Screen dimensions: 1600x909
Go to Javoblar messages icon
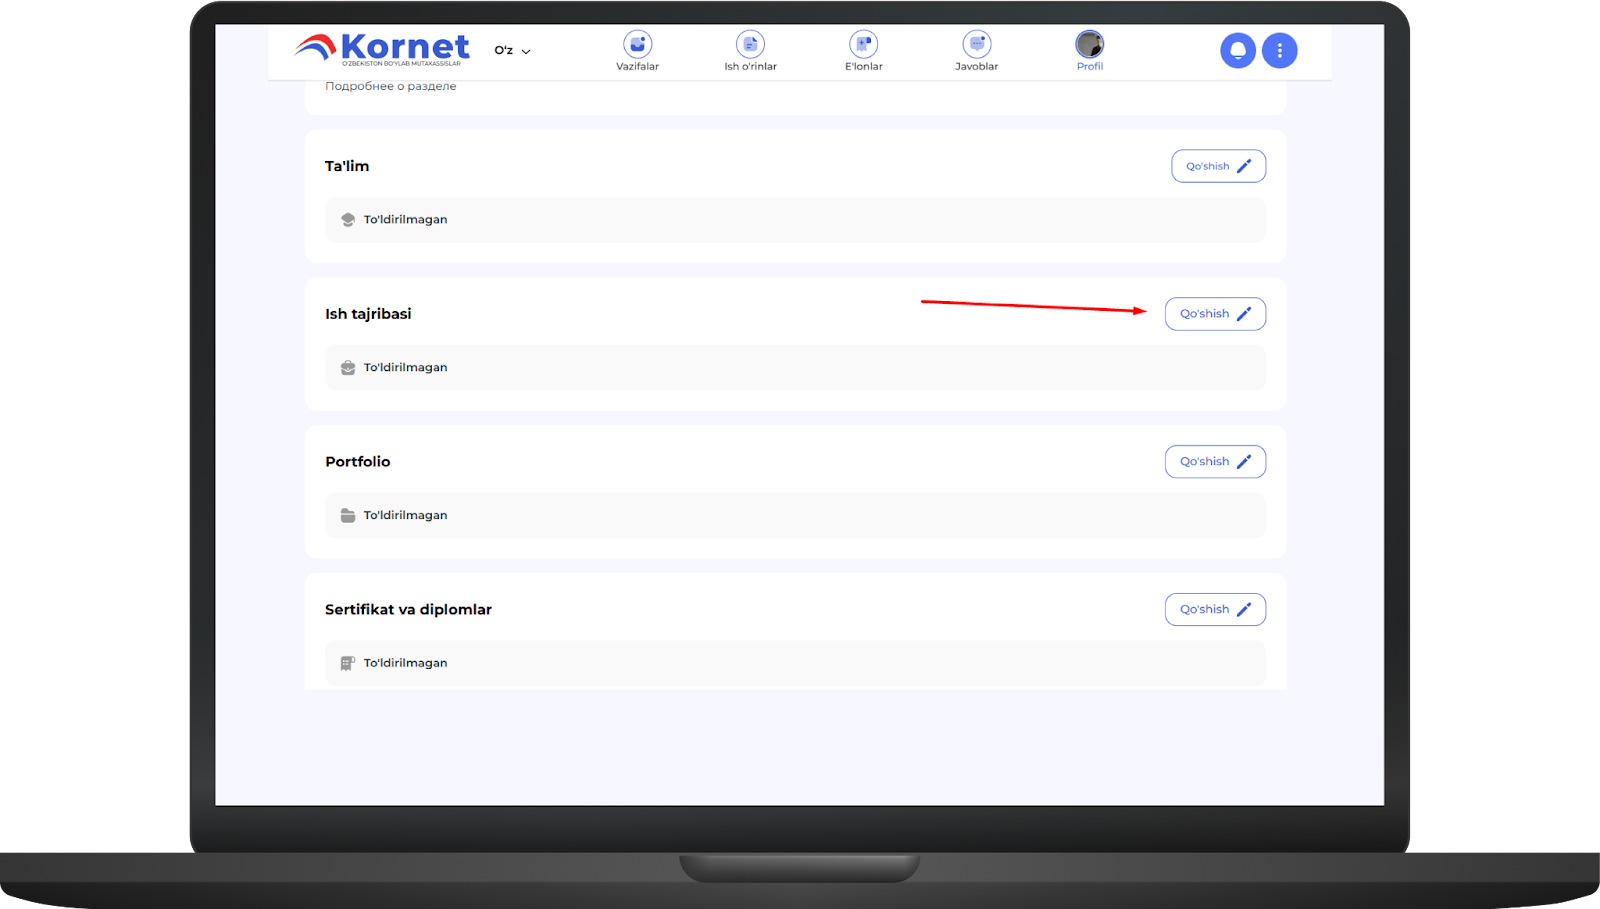click(976, 45)
